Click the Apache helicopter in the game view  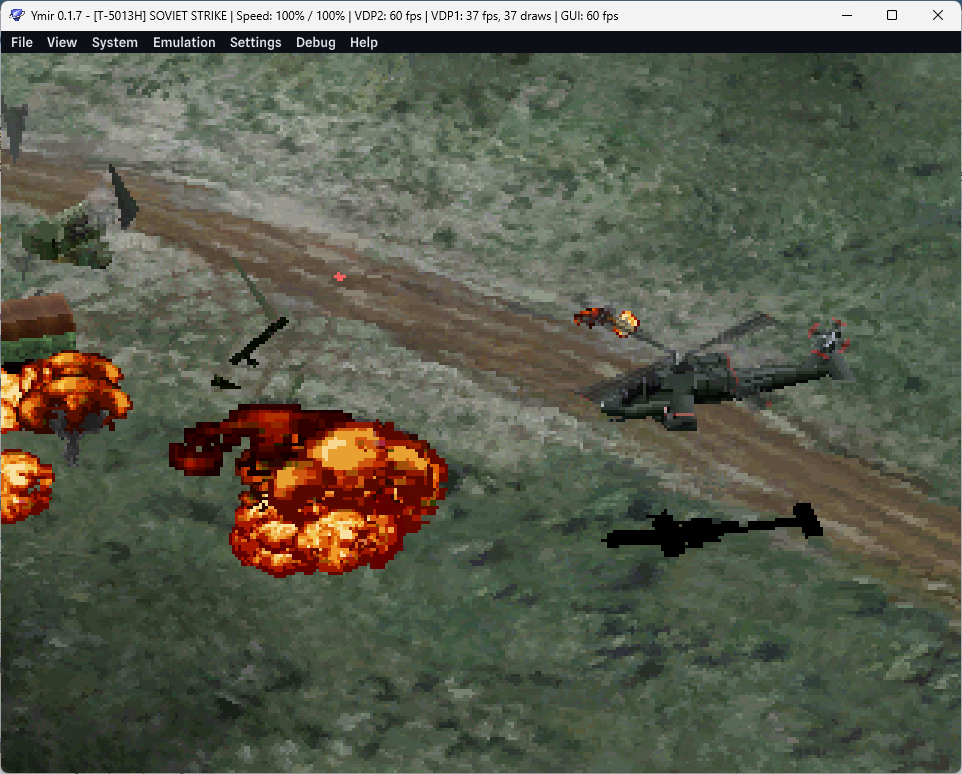point(715,372)
